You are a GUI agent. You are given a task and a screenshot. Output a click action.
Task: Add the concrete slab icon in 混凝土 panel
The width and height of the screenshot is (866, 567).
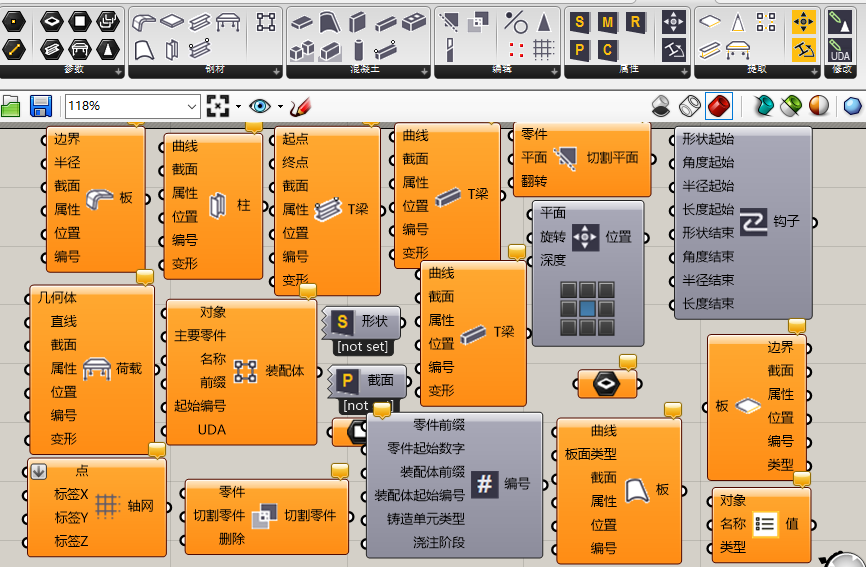tap(302, 23)
